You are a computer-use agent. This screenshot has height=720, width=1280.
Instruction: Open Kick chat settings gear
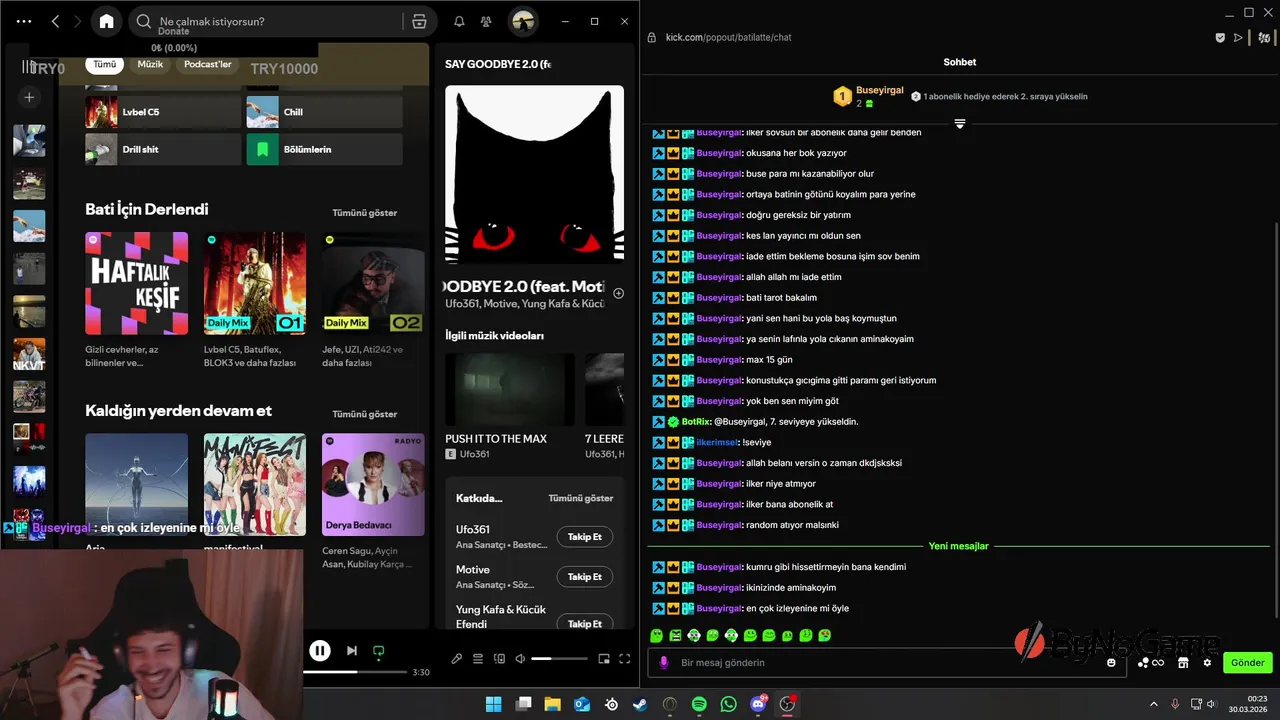coord(1207,663)
